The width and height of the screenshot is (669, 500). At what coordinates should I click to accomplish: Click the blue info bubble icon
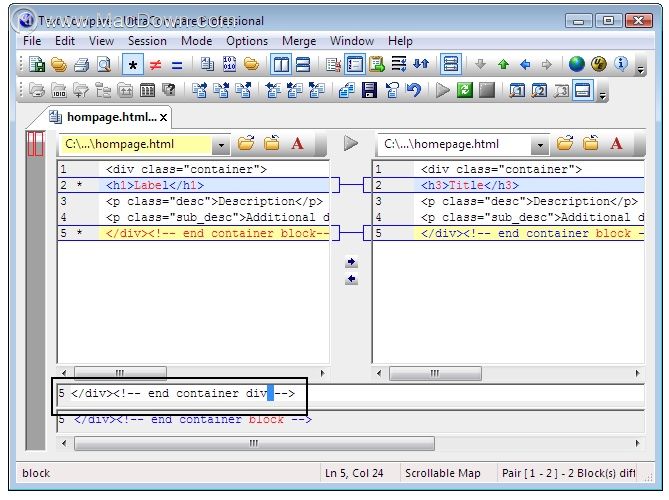621,64
